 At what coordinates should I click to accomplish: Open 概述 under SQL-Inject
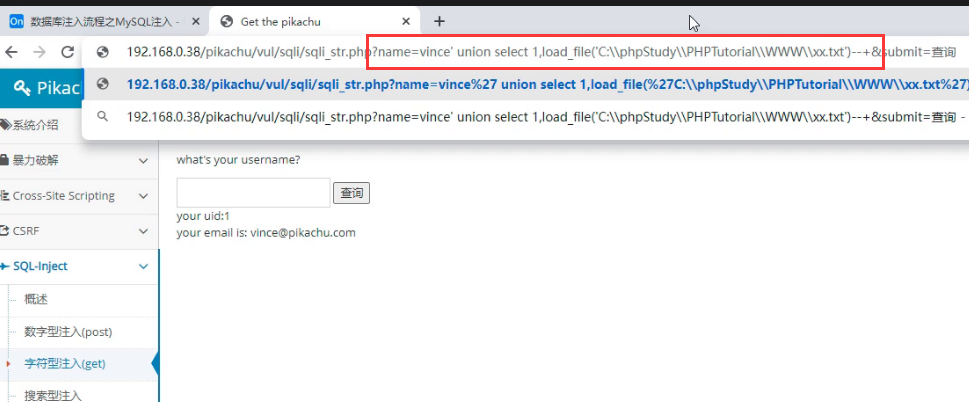(x=36, y=299)
